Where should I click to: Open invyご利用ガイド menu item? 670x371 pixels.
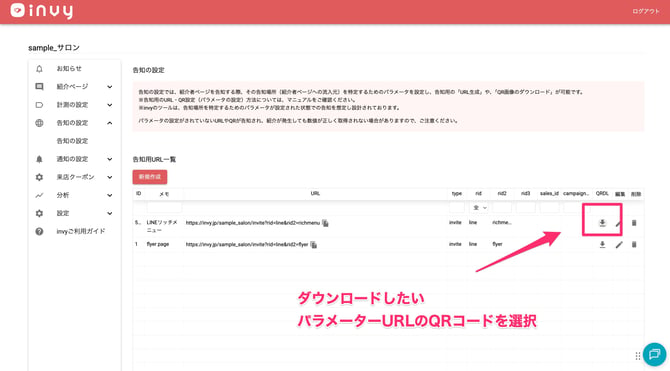tap(81, 232)
